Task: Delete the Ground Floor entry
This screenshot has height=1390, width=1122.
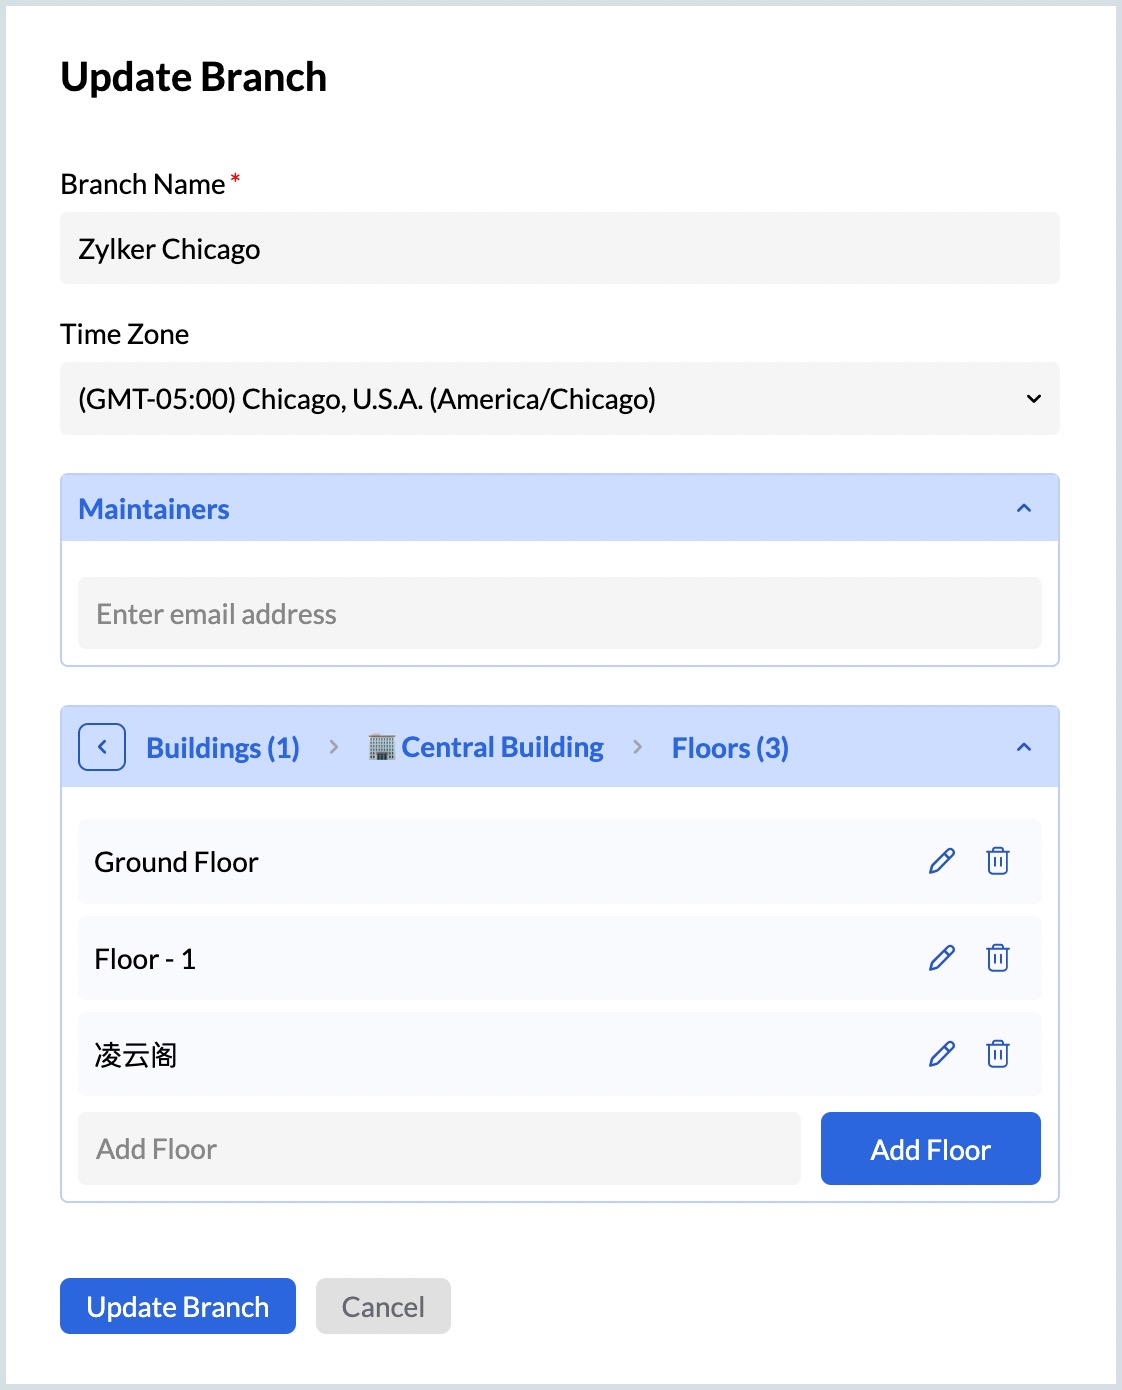Action: pos(997,861)
